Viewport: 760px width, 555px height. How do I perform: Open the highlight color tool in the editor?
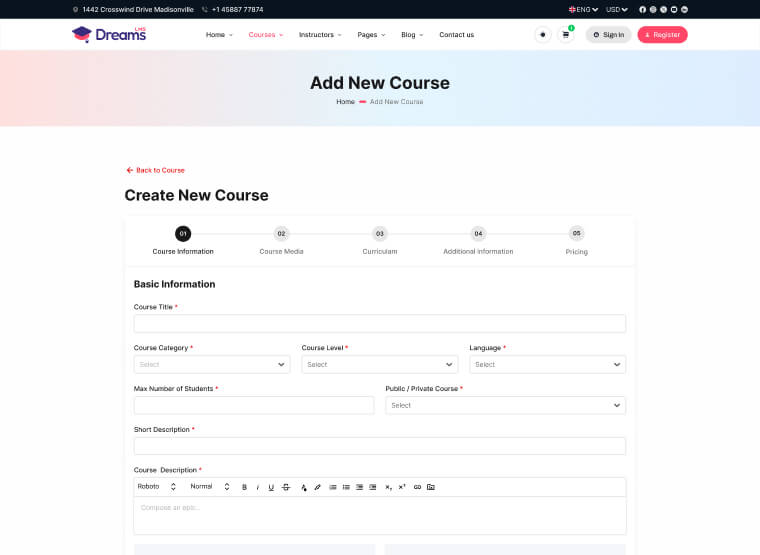point(317,487)
